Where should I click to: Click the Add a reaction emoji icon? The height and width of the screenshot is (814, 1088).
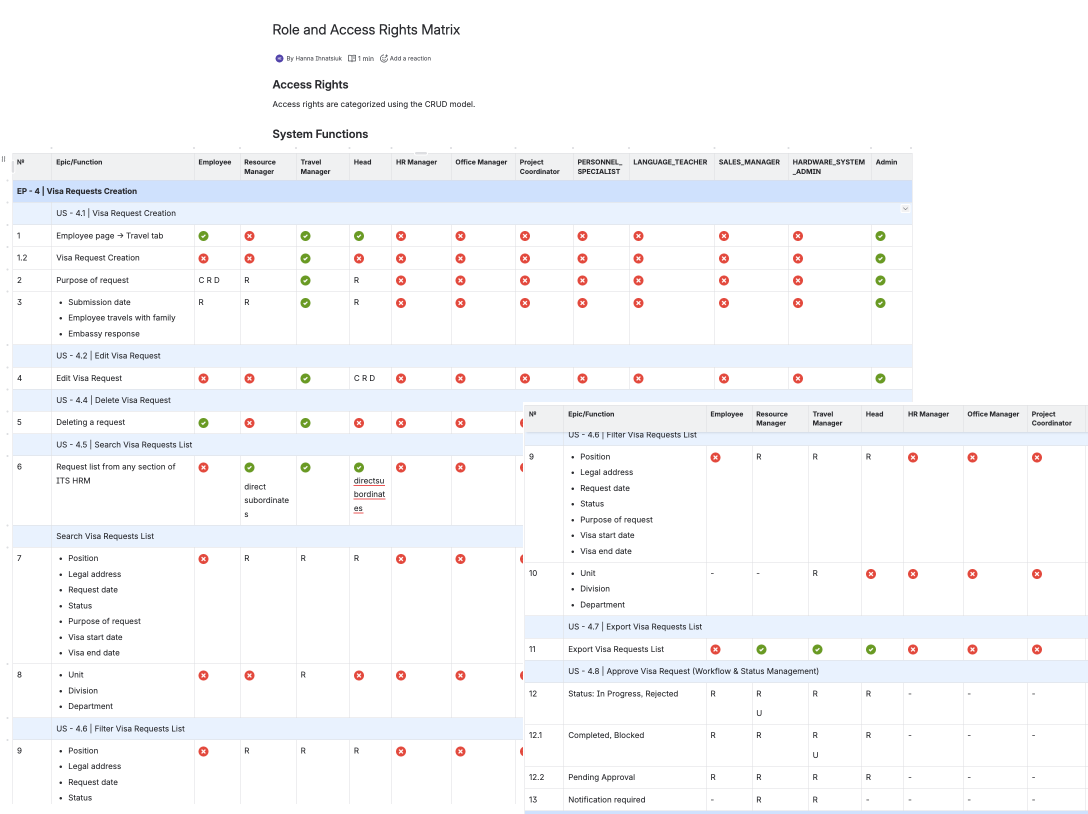[384, 59]
